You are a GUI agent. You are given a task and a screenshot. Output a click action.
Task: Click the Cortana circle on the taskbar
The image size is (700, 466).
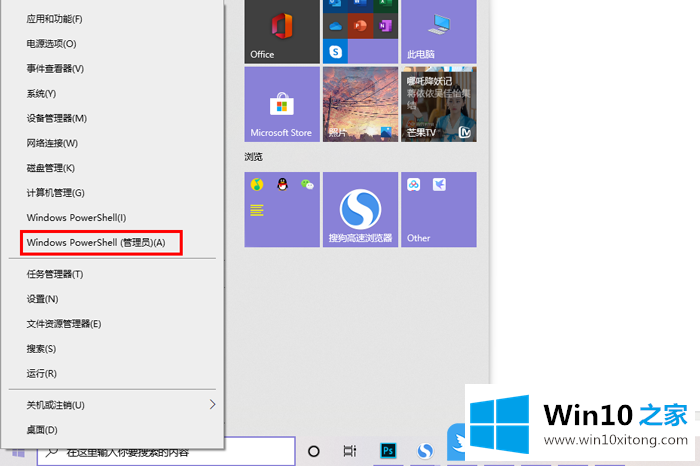314,451
